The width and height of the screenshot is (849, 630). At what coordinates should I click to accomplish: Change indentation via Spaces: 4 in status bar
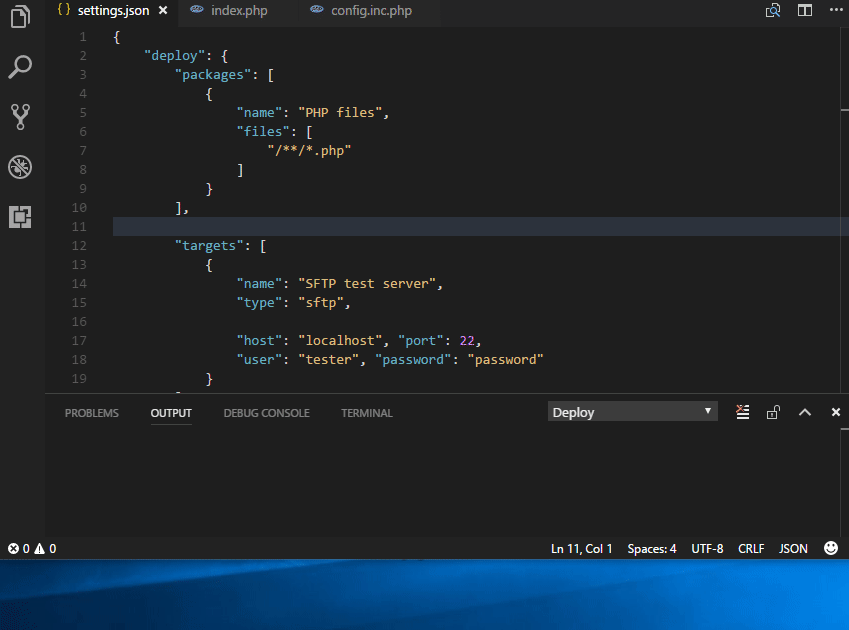click(651, 548)
